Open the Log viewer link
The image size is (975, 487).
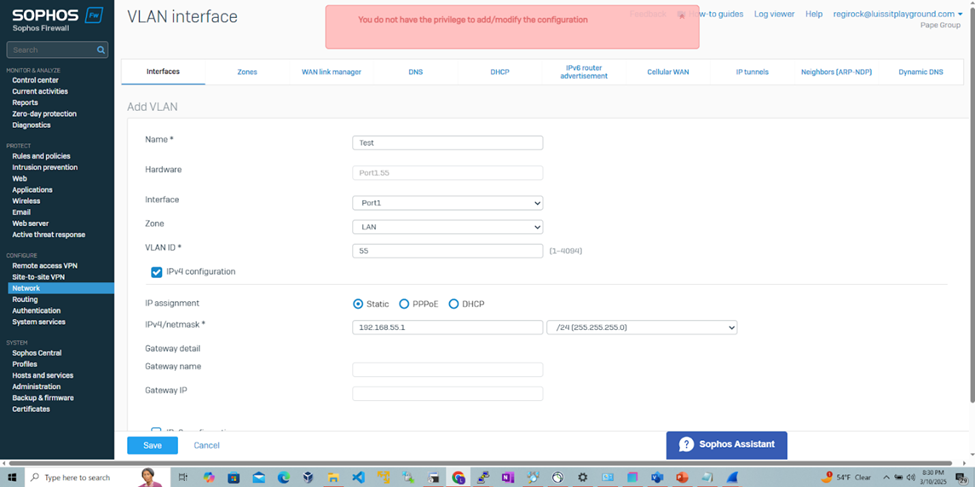pyautogui.click(x=774, y=14)
